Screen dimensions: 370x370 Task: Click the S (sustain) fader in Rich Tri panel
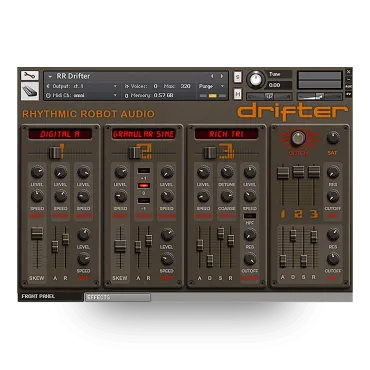point(220,233)
